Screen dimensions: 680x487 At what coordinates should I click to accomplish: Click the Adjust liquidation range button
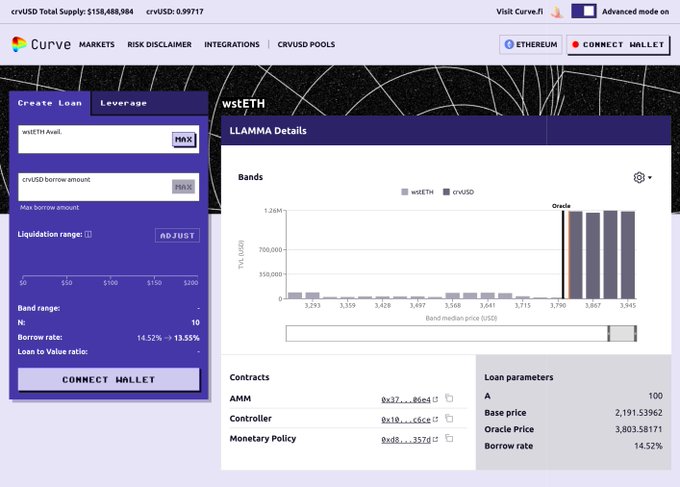tap(177, 235)
